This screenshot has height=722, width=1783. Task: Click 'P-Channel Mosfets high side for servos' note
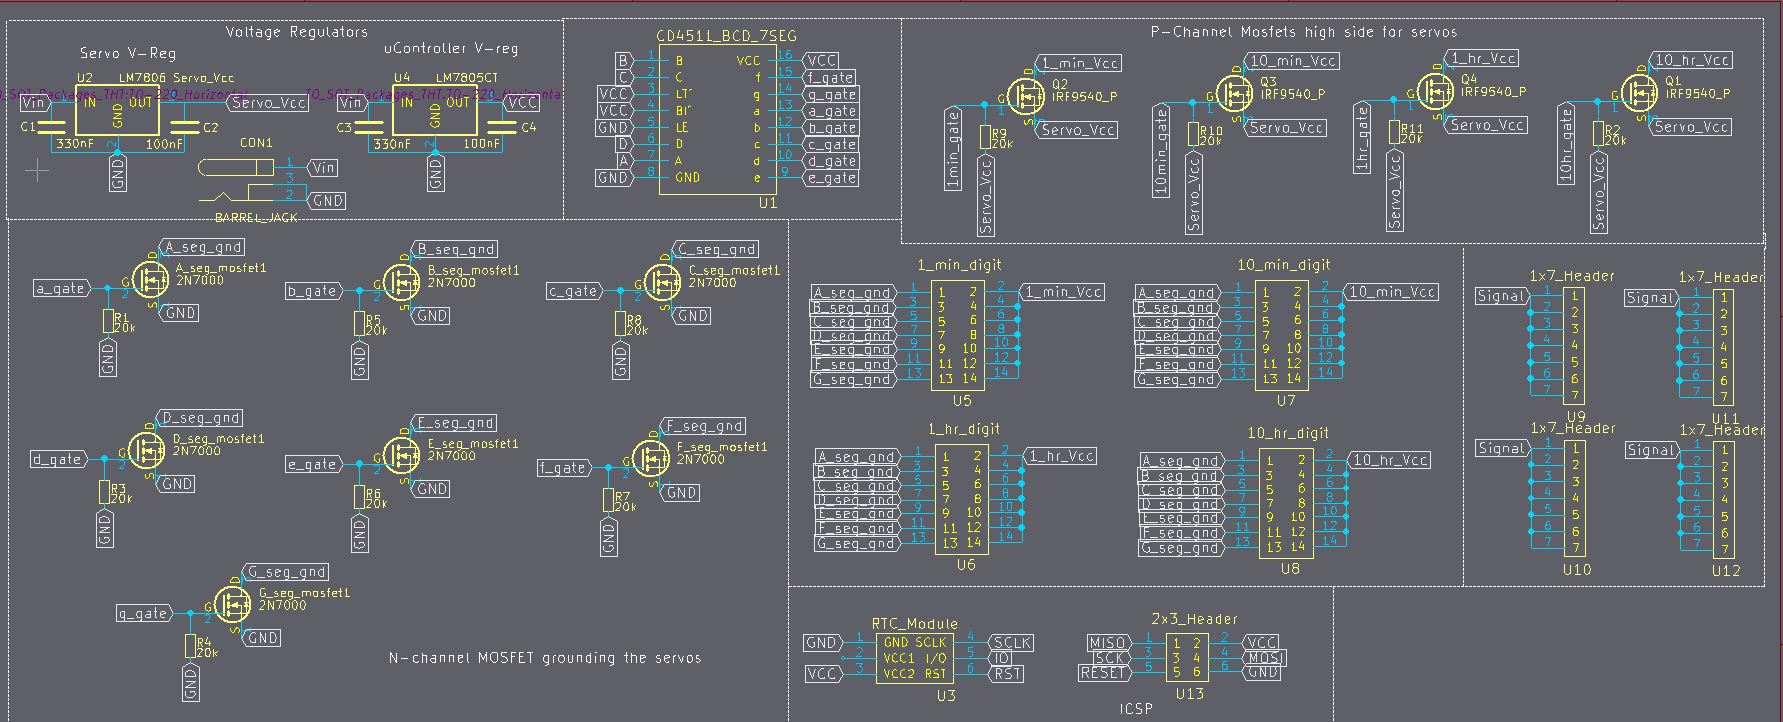(x=1304, y=32)
